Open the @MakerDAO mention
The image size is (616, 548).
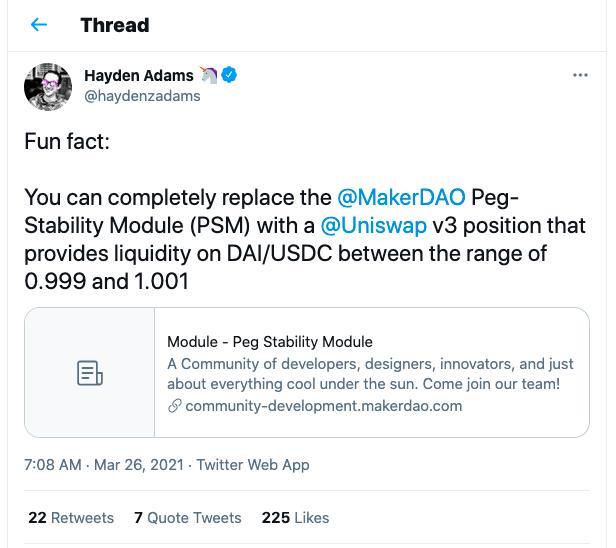pos(401,196)
